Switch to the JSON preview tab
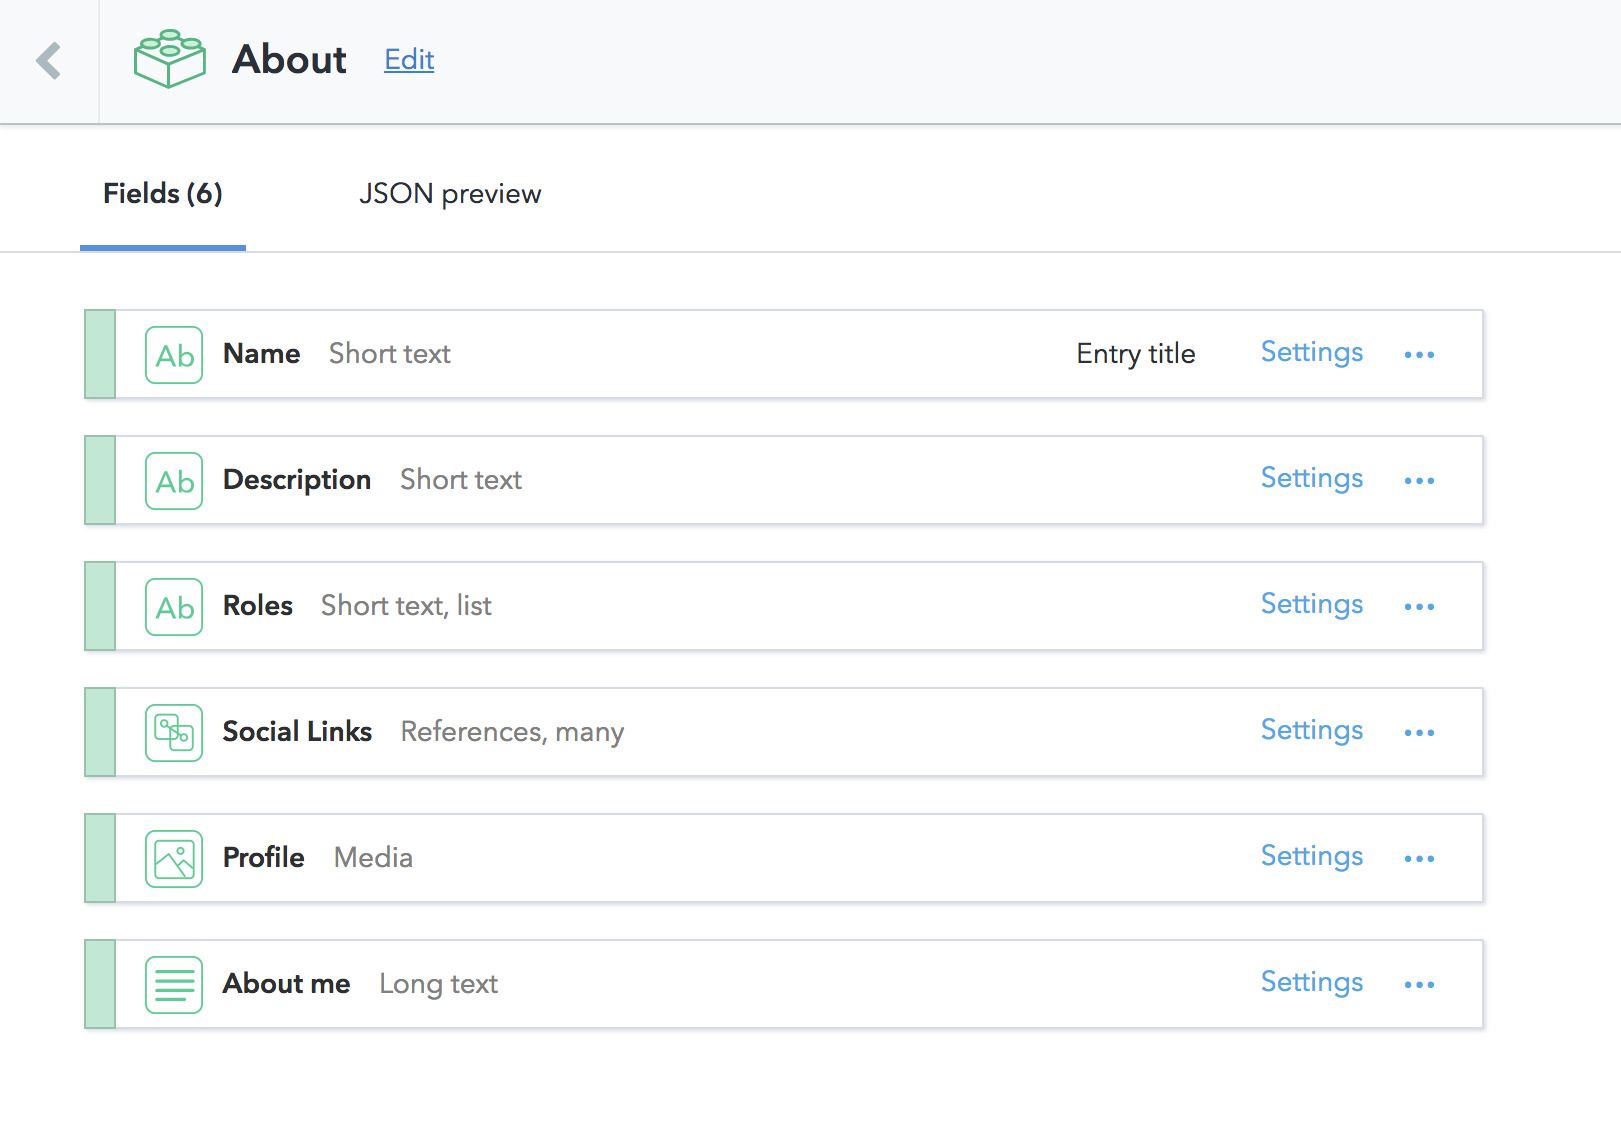 click(x=450, y=194)
